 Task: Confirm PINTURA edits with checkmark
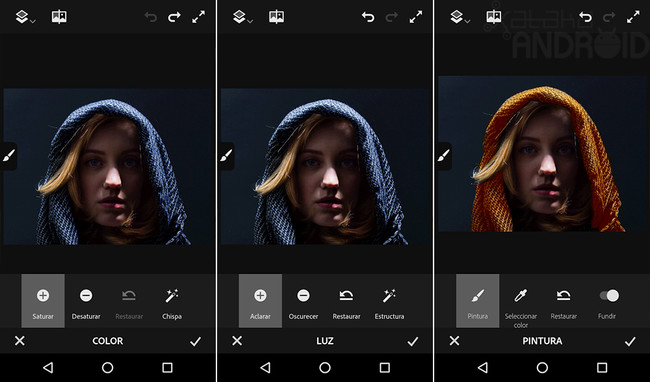pos(630,341)
